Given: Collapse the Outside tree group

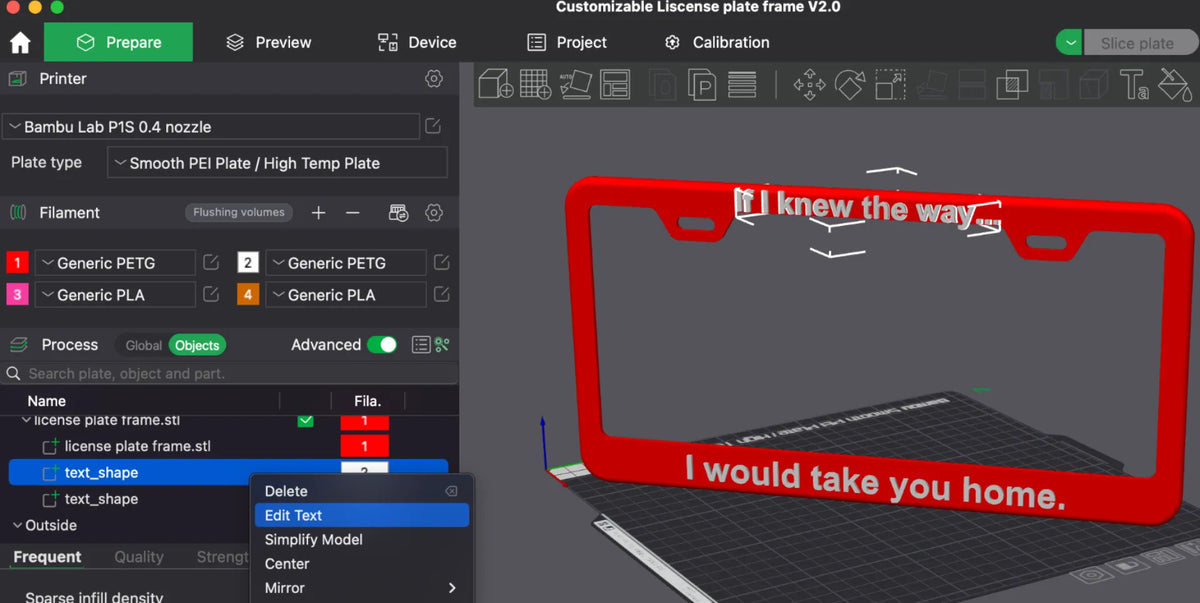Looking at the screenshot, I should (17, 525).
